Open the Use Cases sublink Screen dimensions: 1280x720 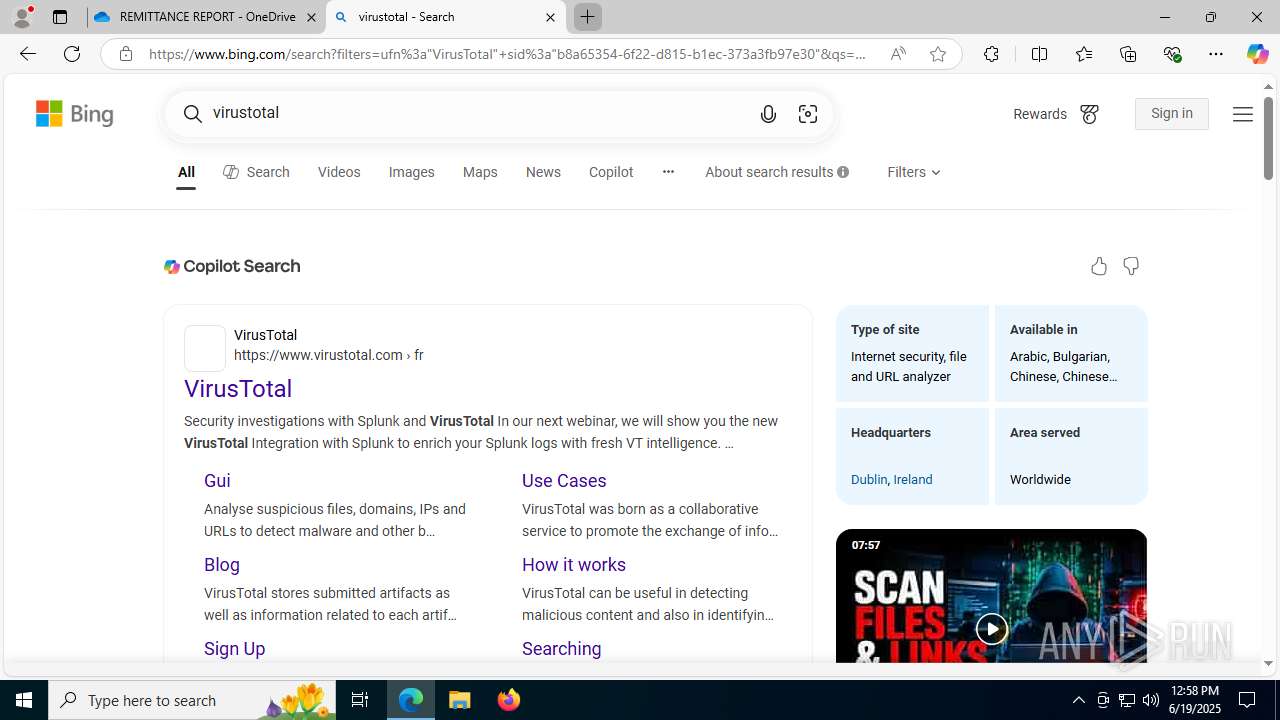[x=564, y=481]
